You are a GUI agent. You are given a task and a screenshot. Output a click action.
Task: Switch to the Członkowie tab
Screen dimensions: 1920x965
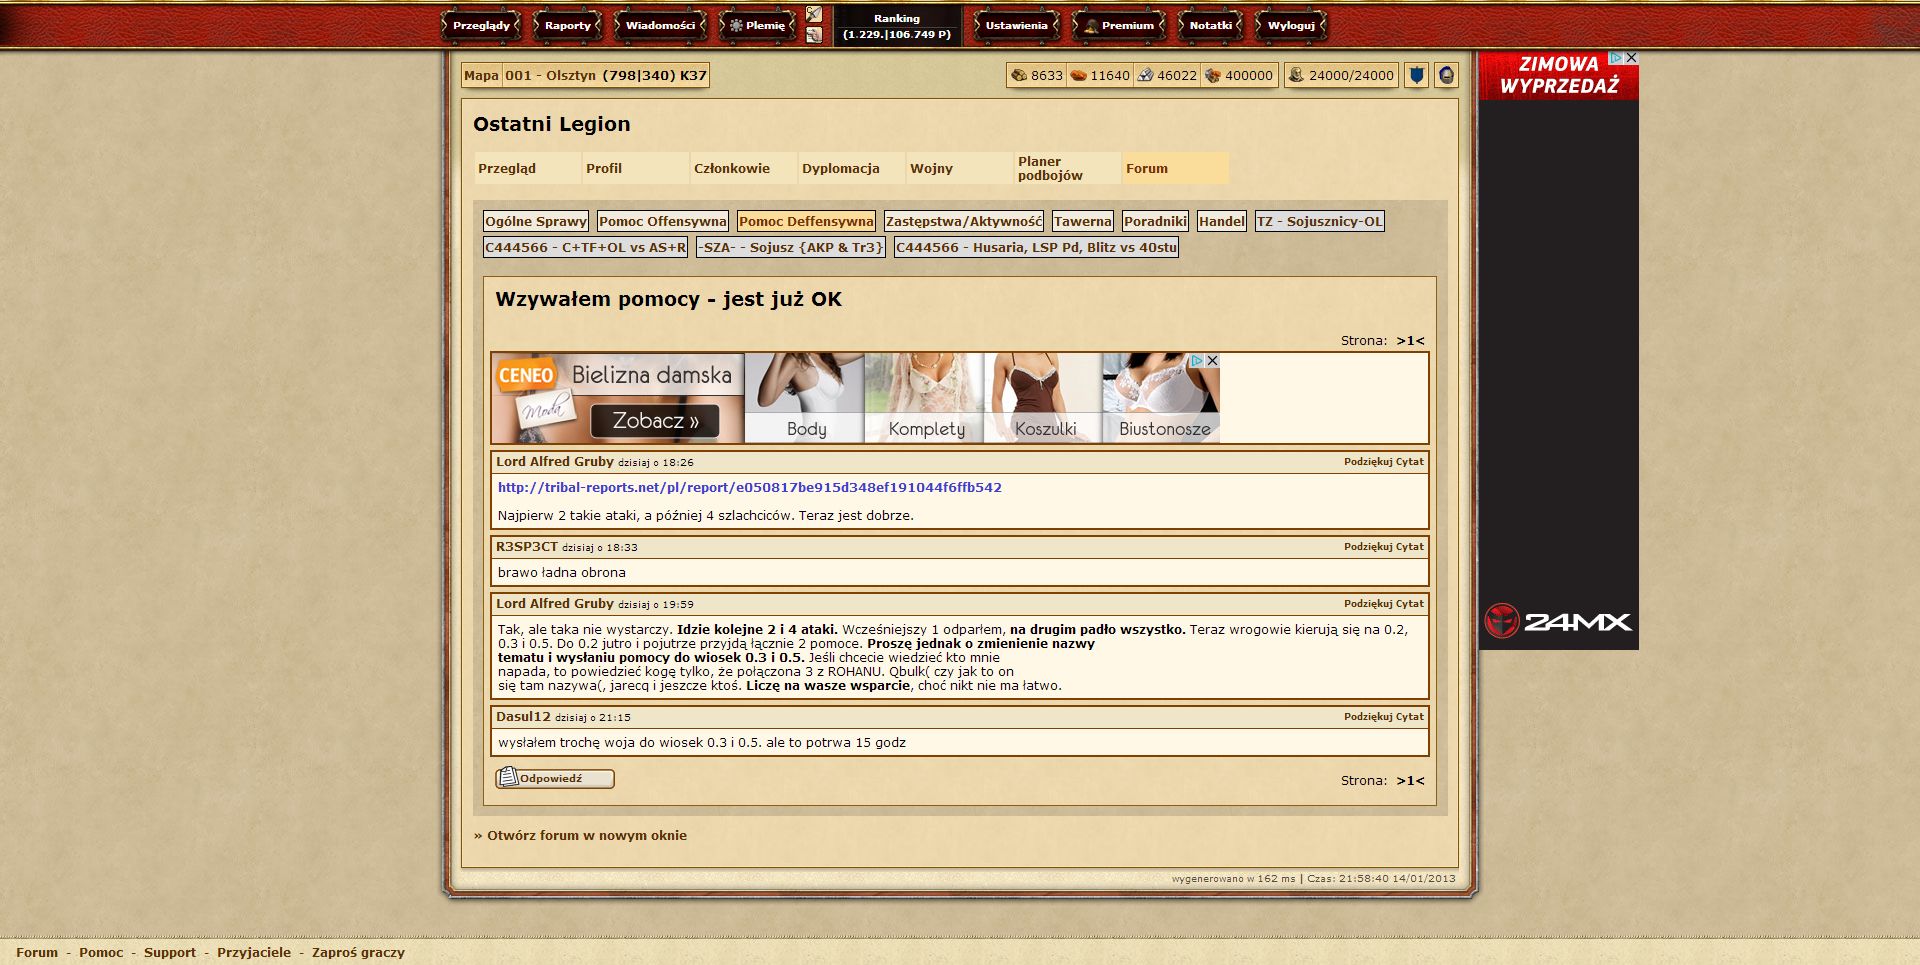point(731,169)
